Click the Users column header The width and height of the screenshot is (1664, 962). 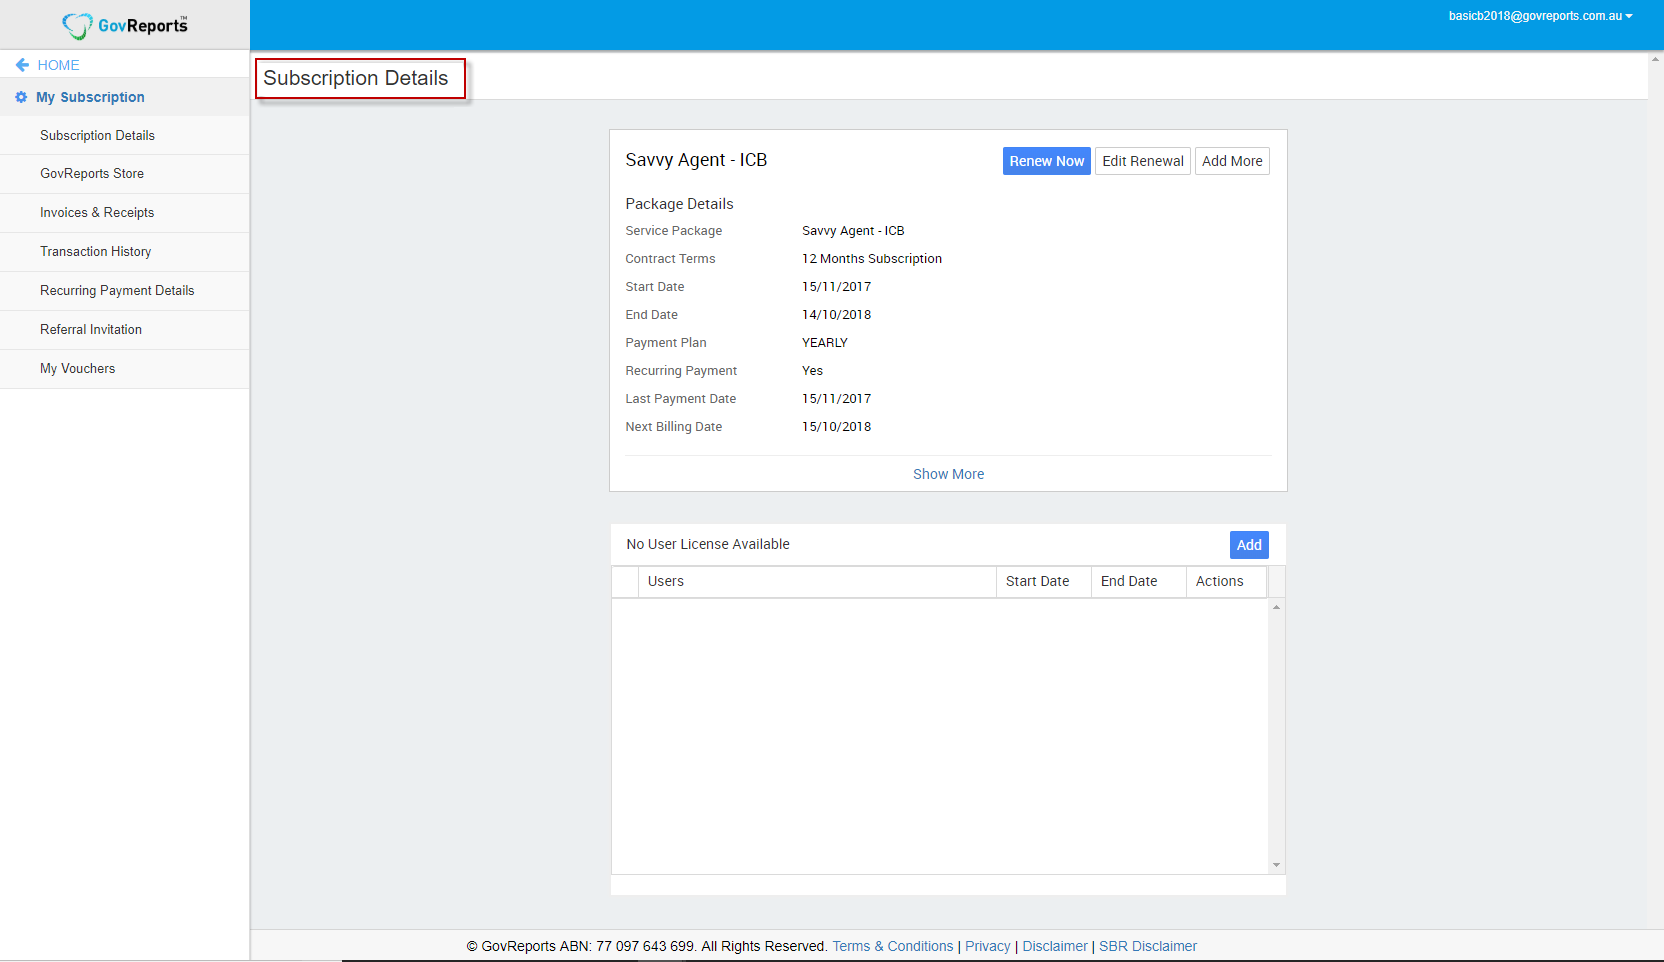(x=817, y=582)
